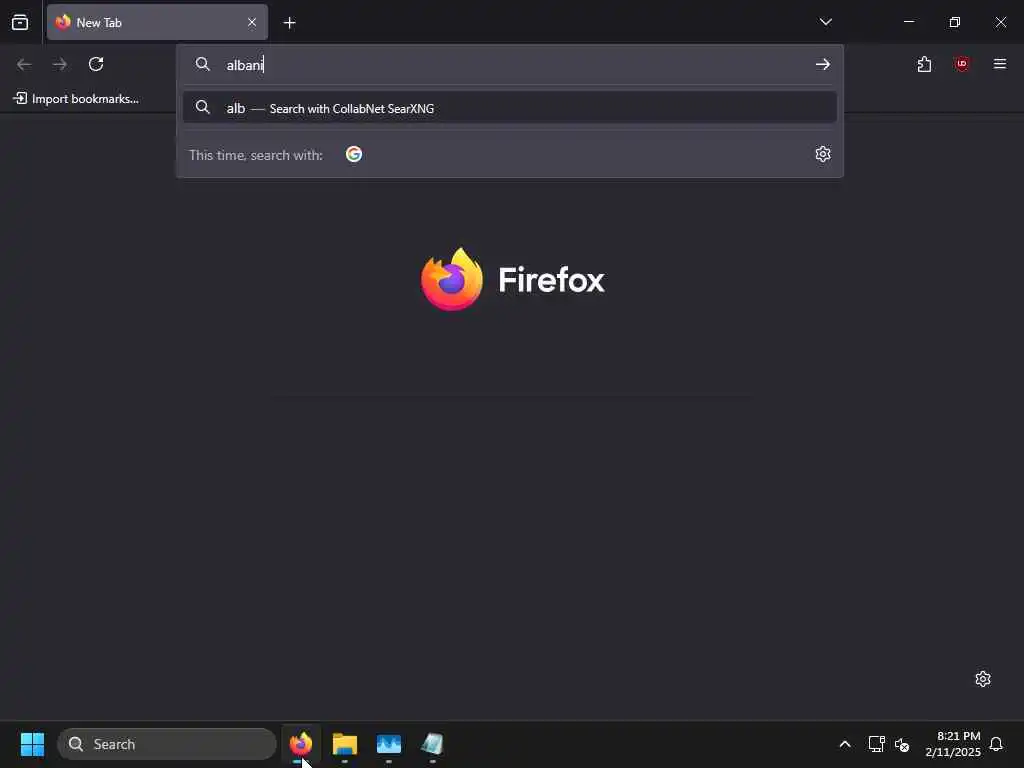Open the Firefox View tab overview icon

coord(20,22)
